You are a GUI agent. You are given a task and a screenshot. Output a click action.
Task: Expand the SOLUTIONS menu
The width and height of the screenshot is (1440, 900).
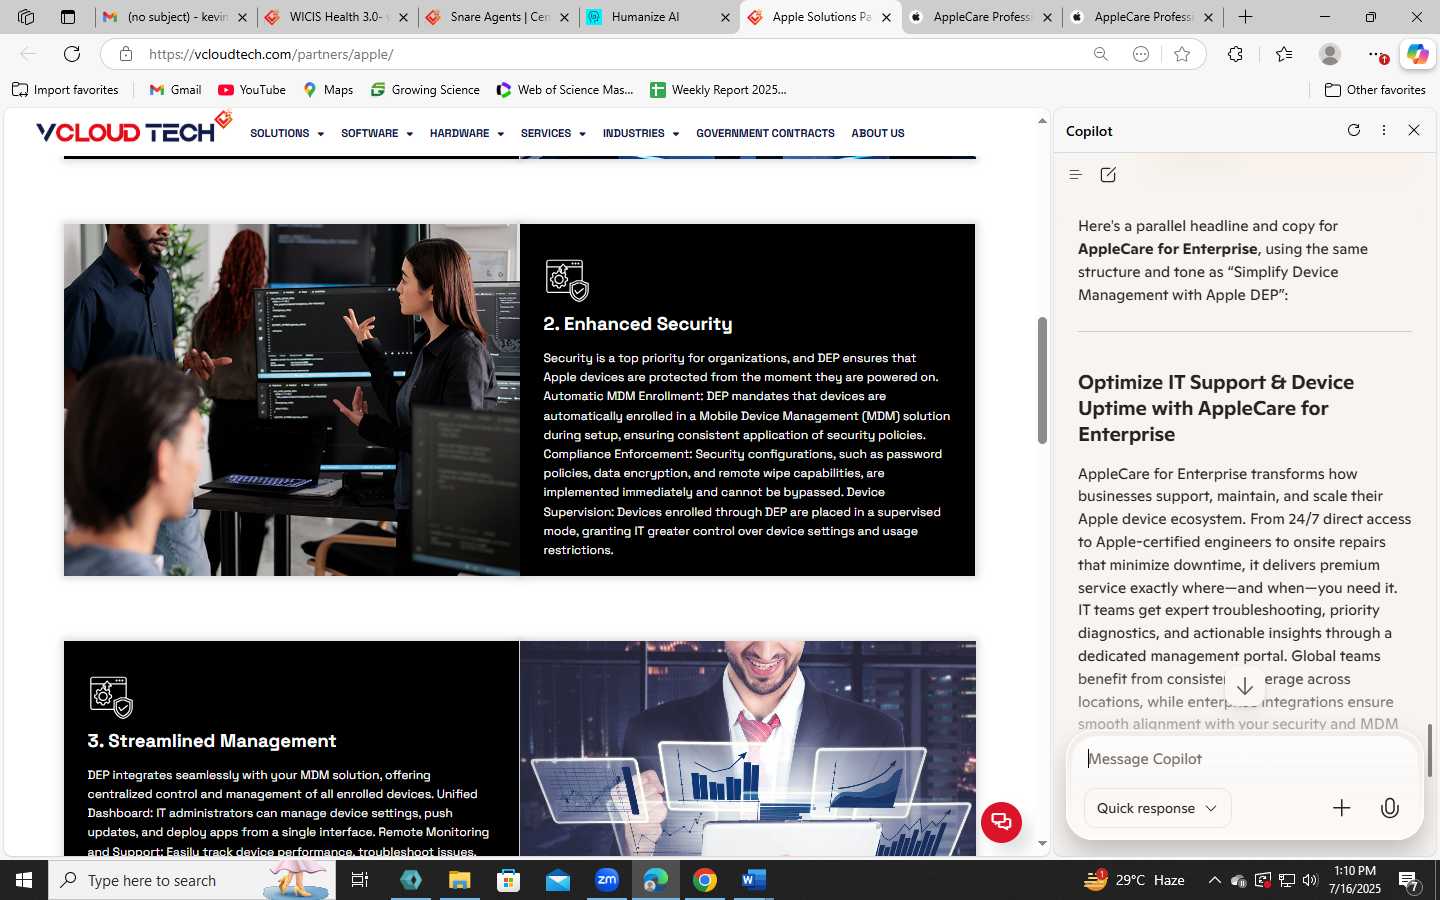[x=287, y=133]
